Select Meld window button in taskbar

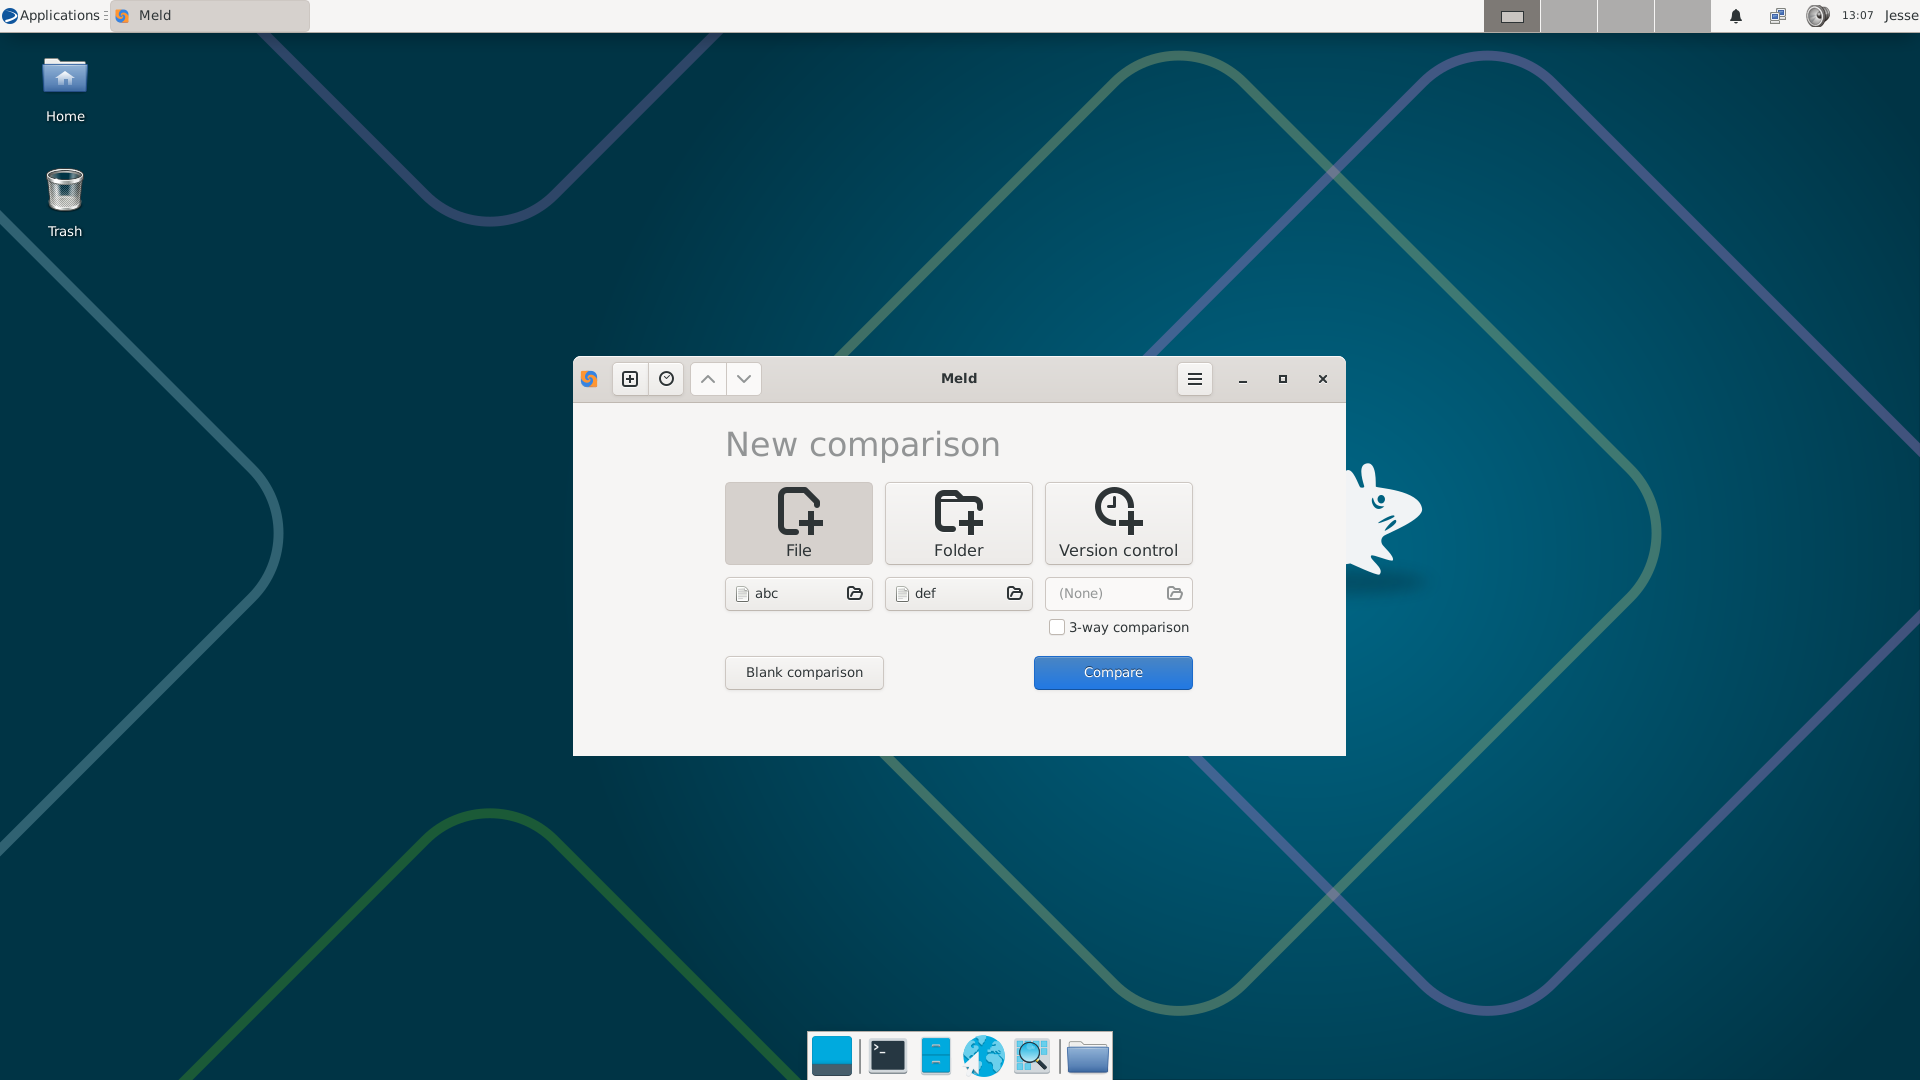[x=210, y=16]
